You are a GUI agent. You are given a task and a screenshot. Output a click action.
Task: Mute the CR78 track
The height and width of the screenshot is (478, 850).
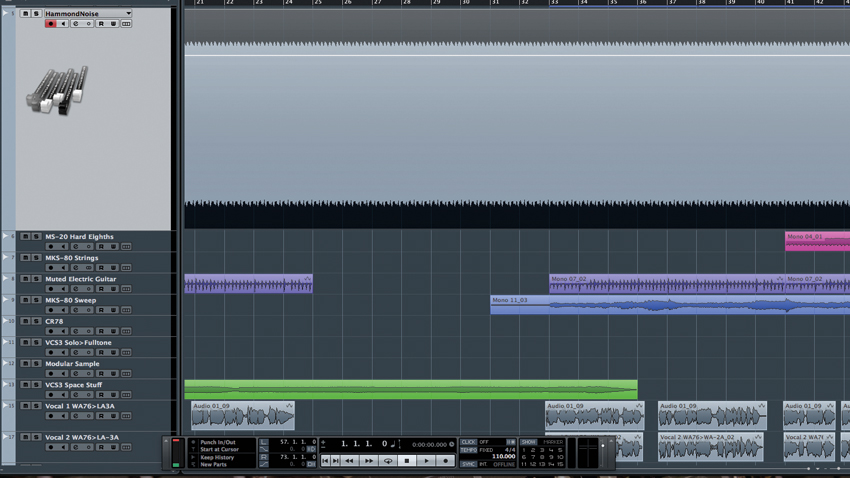(25, 321)
